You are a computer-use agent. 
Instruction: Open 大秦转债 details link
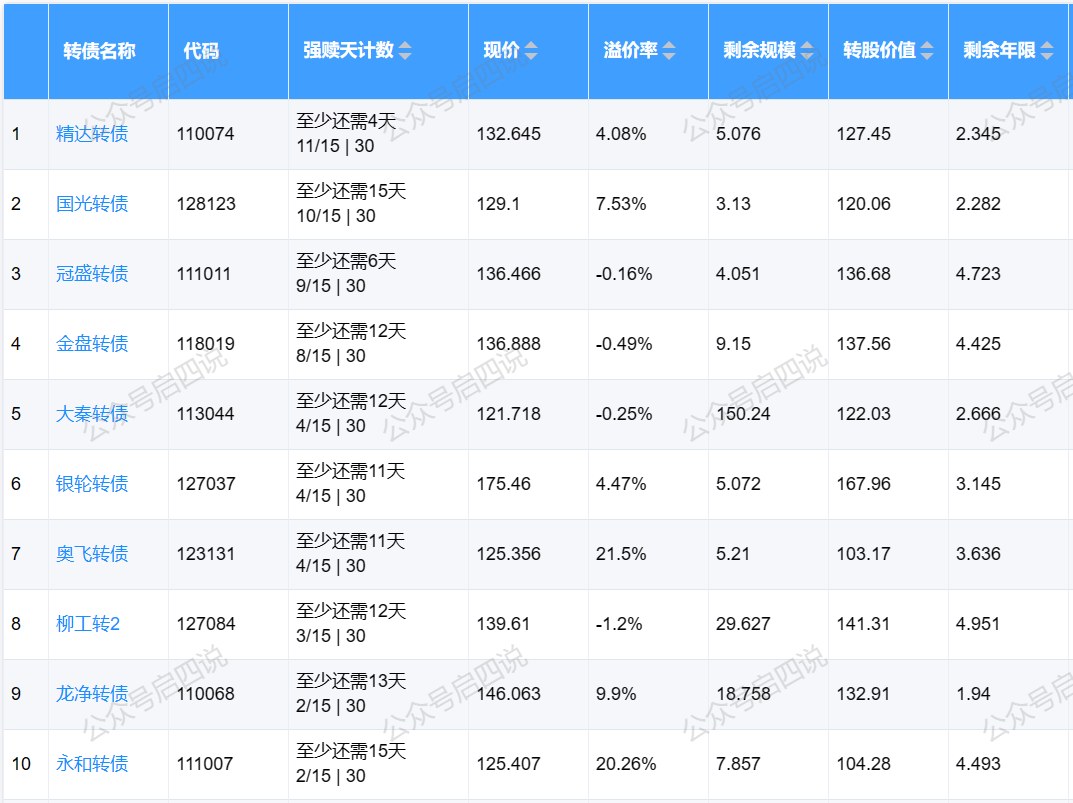coord(92,414)
